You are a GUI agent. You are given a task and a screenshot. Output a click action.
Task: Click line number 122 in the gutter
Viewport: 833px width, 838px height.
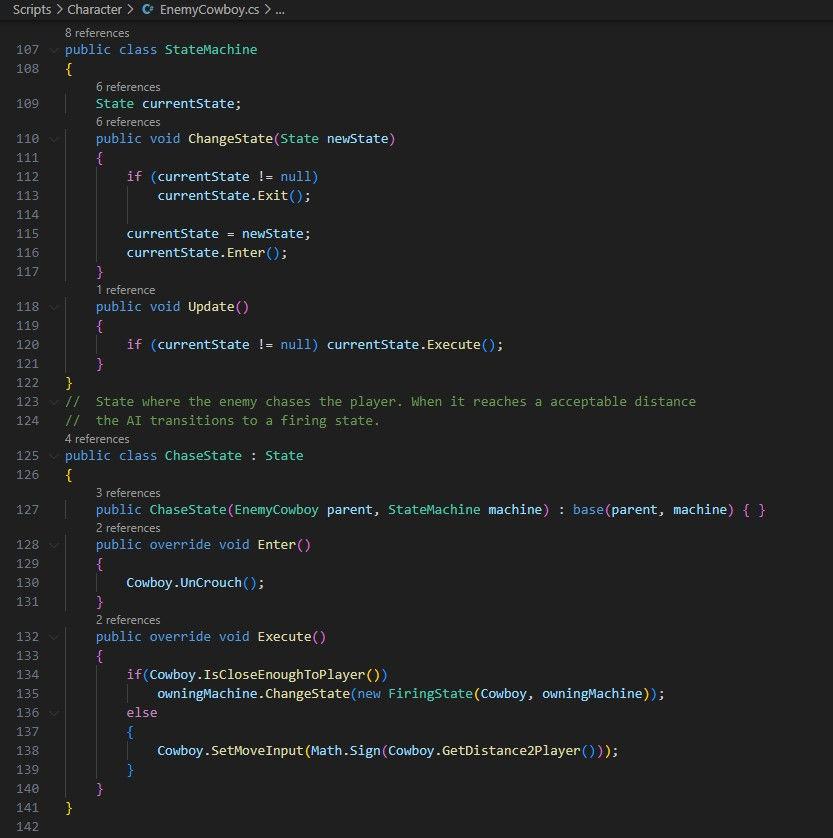27,383
